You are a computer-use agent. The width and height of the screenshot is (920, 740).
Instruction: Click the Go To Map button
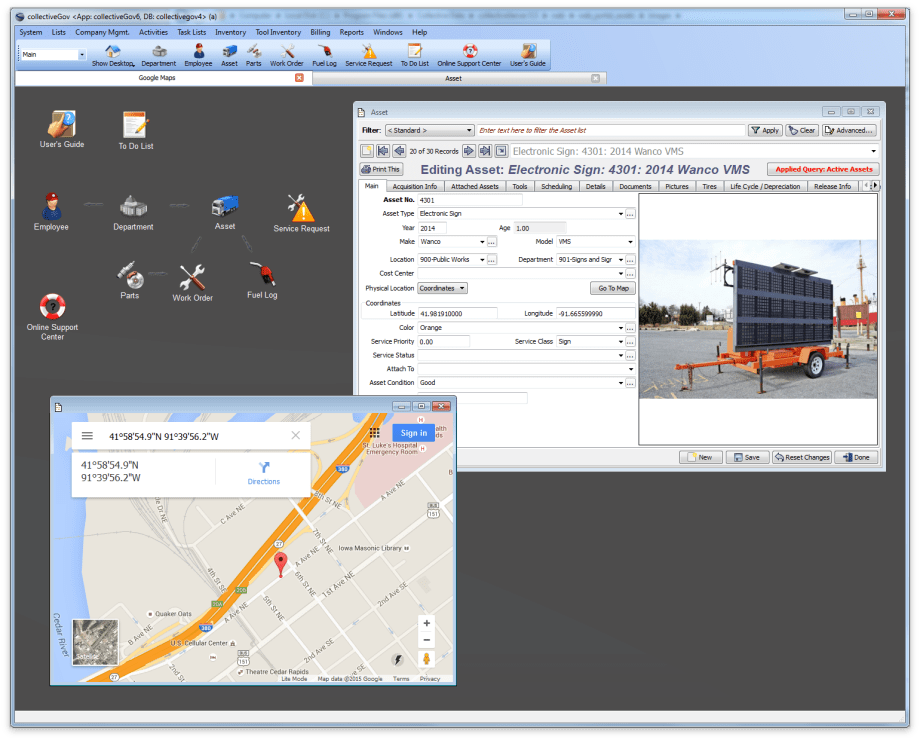[613, 288]
